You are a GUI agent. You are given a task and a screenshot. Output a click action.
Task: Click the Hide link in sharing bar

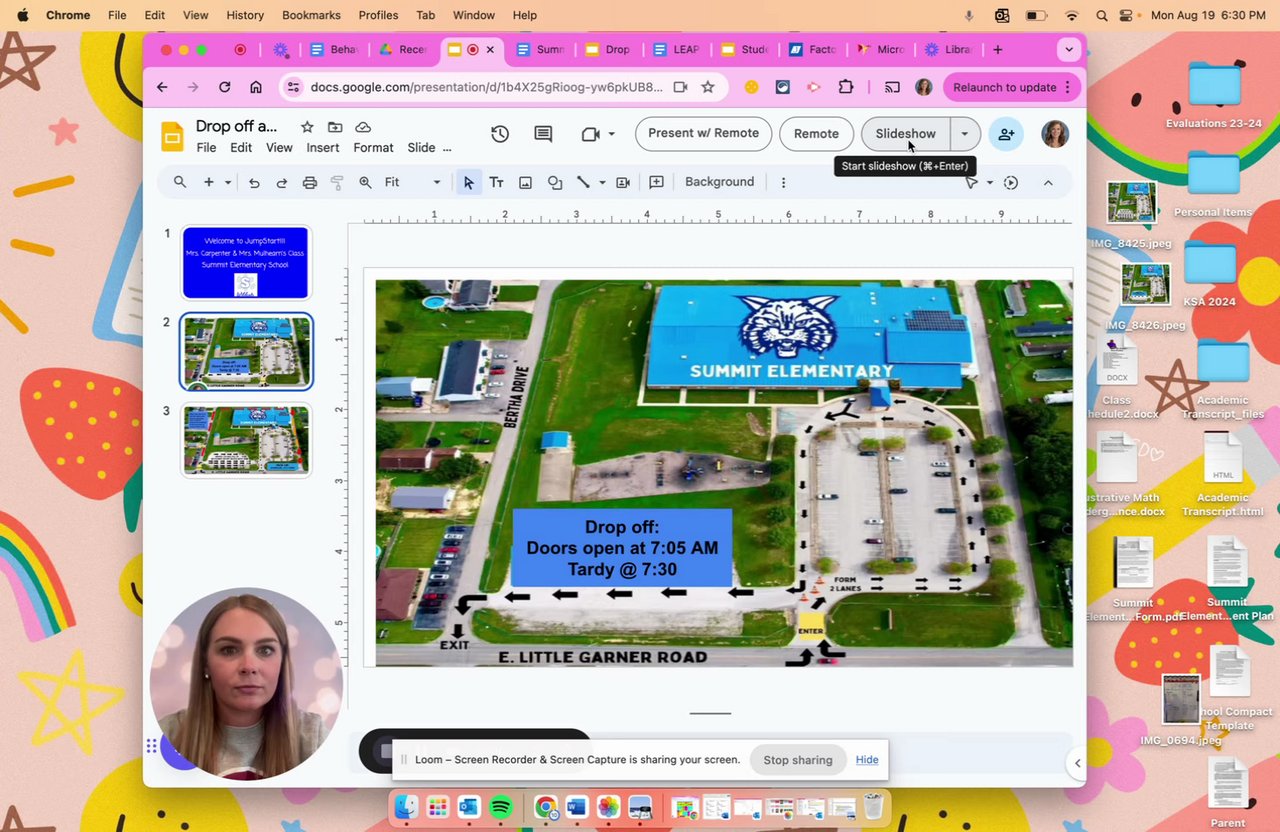coord(867,760)
